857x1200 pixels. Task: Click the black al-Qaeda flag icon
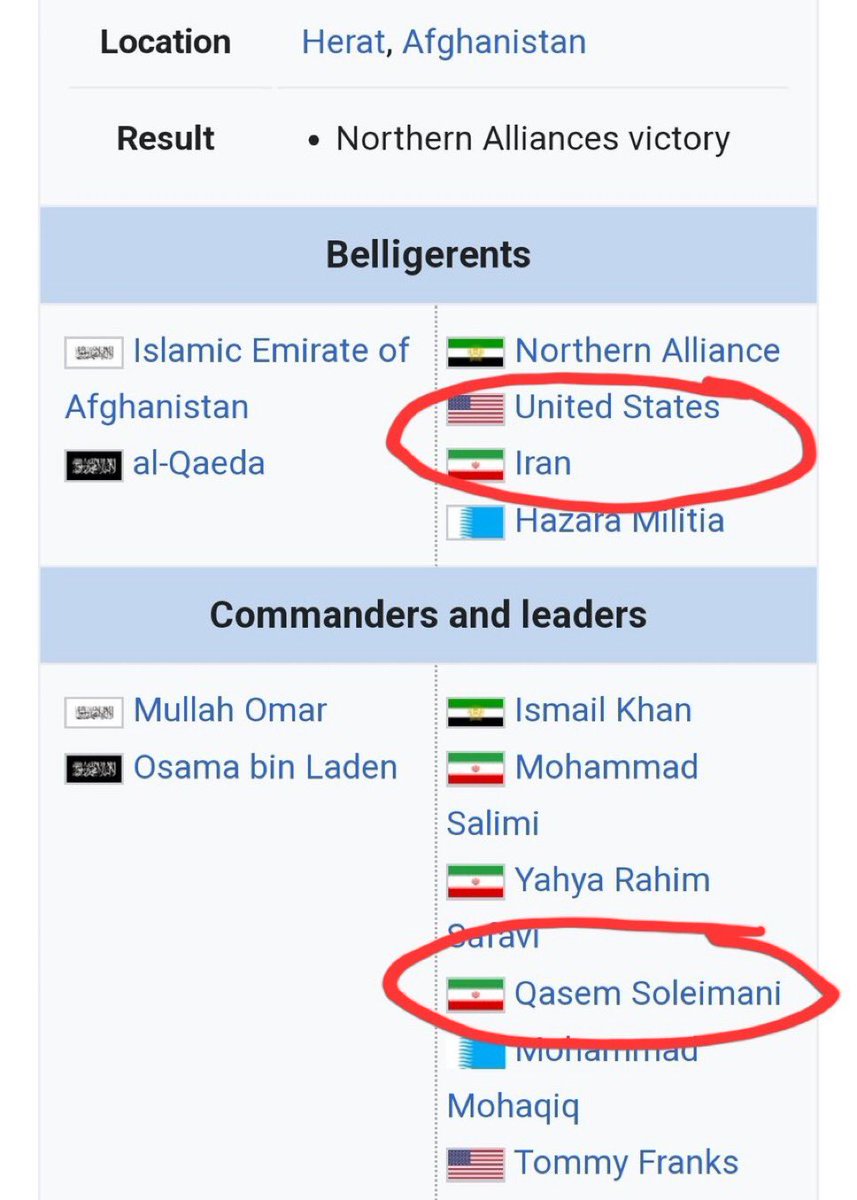(94, 465)
